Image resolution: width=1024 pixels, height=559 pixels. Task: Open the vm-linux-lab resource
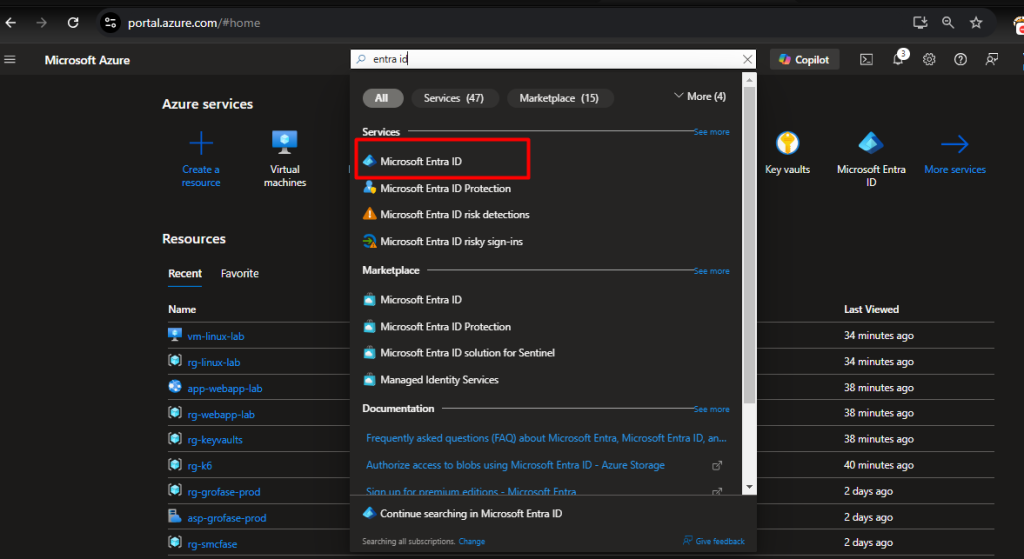click(x=216, y=336)
